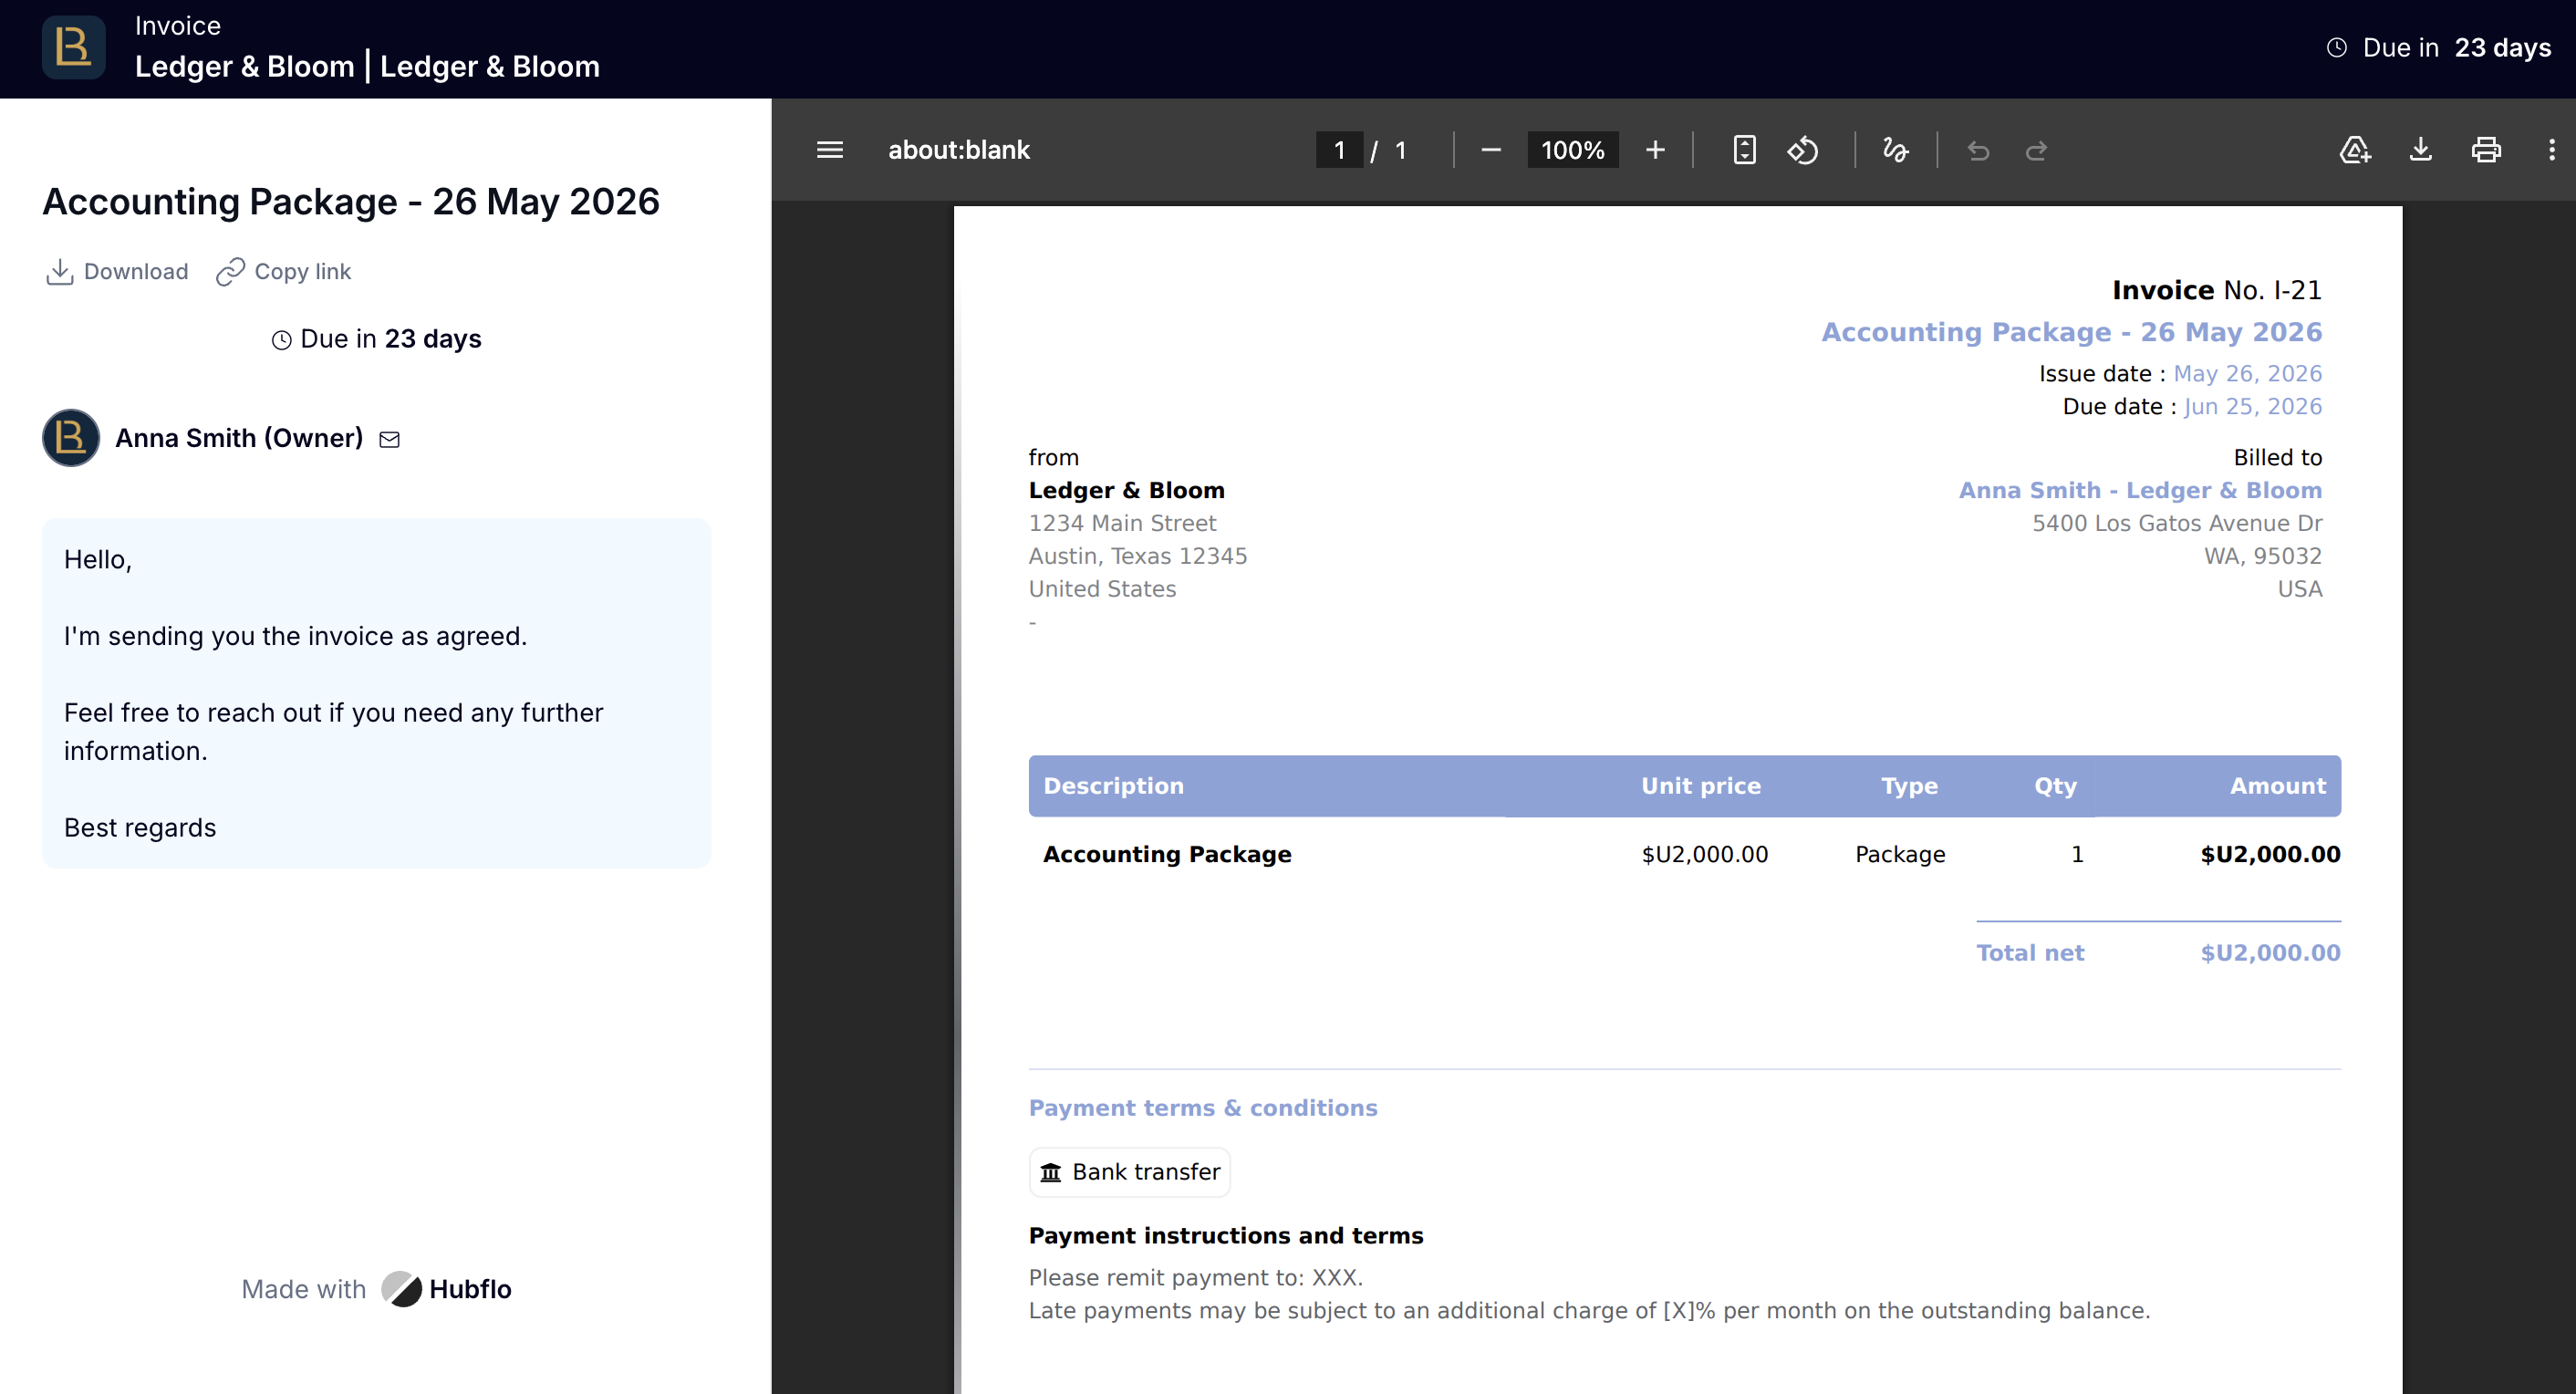Open the PDF viewer sidebar menu icon
Screen dimensions: 2576x1394
(829, 150)
